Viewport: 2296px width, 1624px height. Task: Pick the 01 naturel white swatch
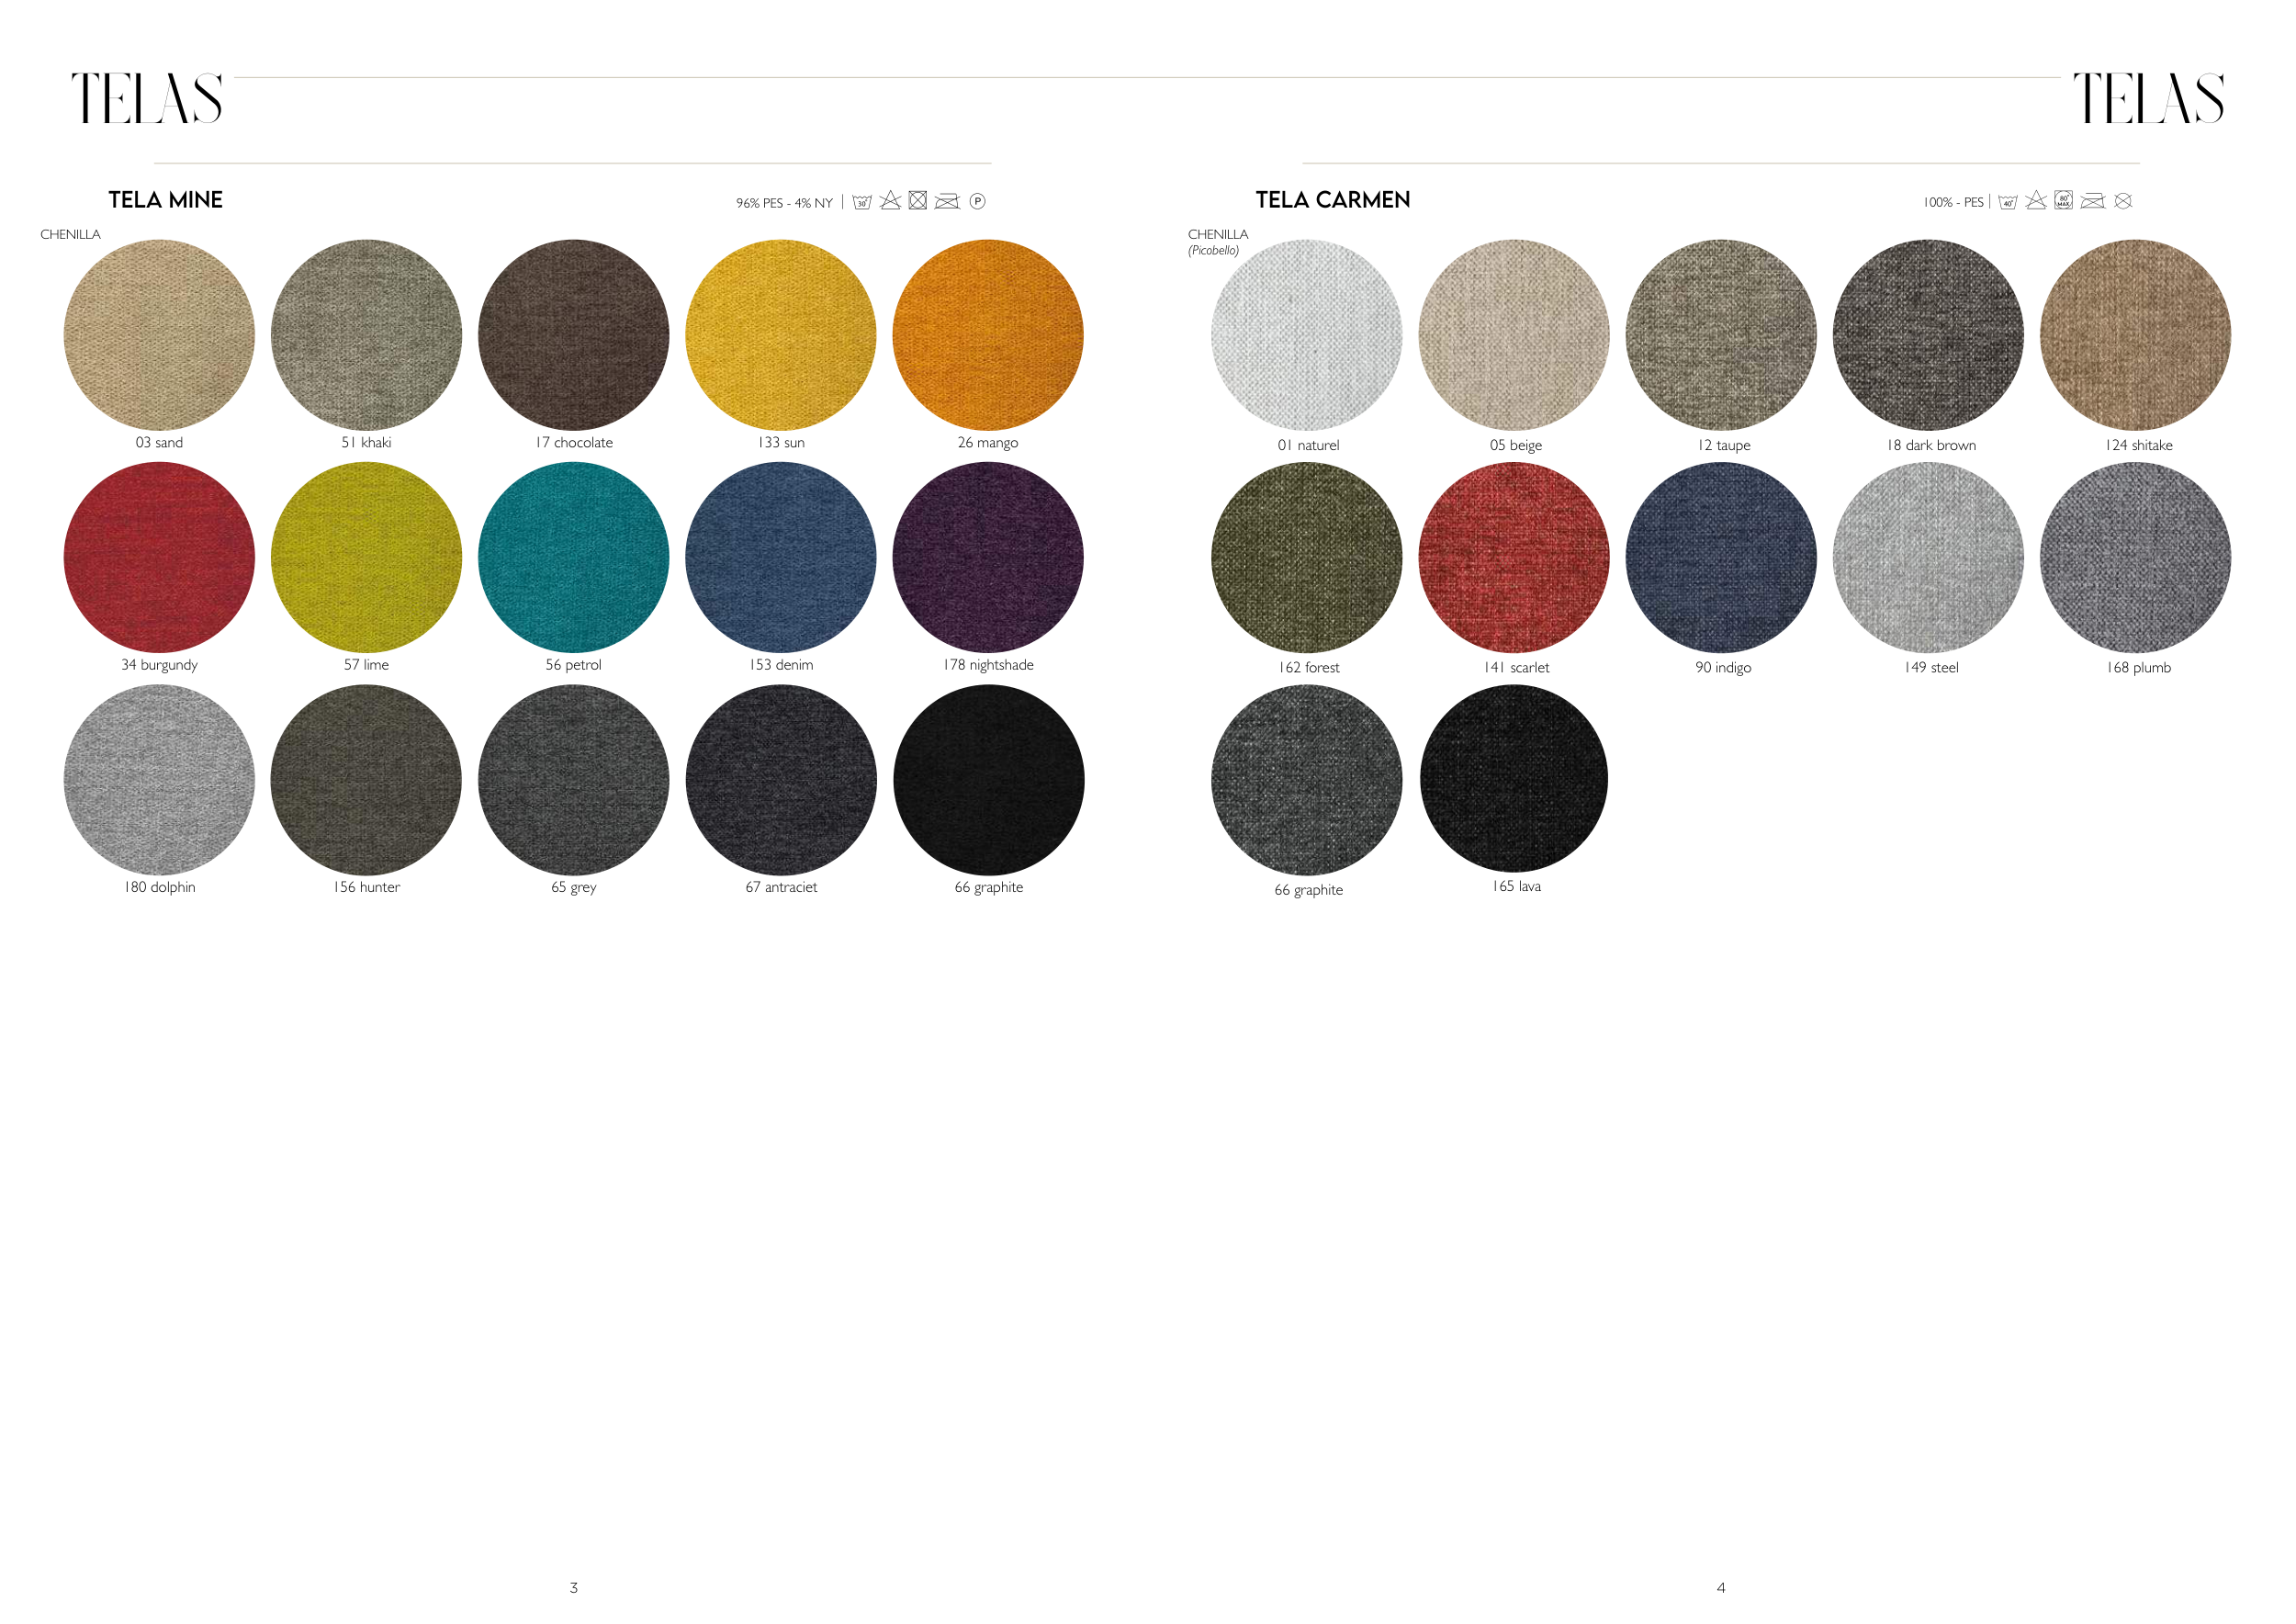(1306, 335)
